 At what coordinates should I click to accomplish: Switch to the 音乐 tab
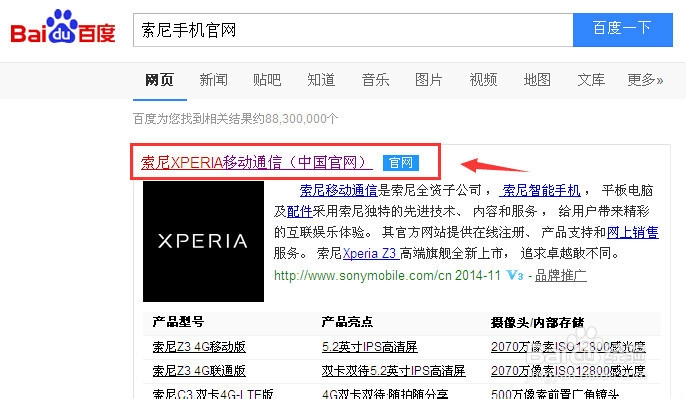(x=375, y=80)
